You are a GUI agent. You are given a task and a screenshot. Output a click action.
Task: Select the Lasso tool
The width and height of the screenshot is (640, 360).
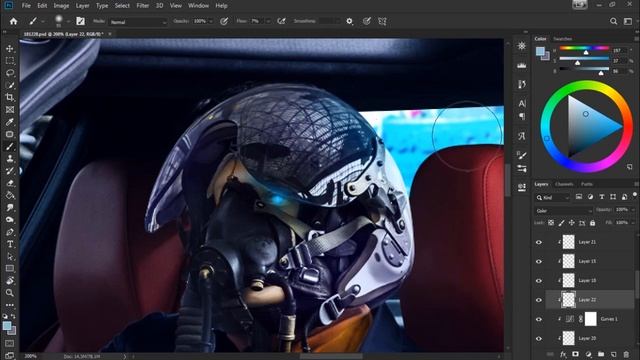[10, 73]
